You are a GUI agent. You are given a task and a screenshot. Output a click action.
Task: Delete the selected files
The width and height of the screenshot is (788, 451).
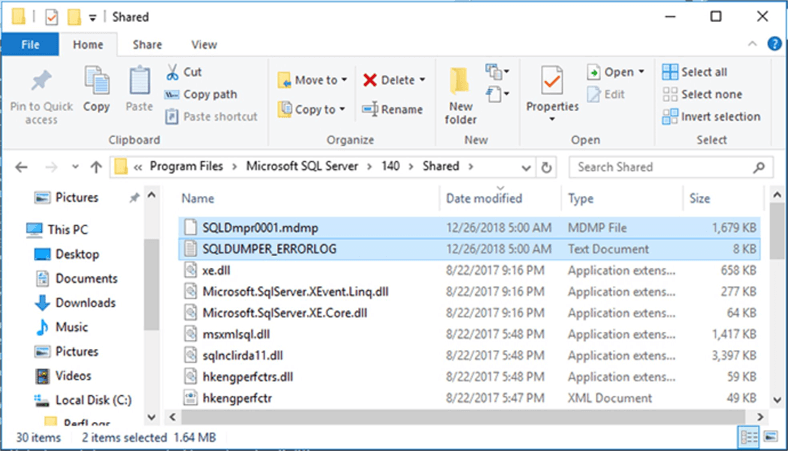point(389,80)
